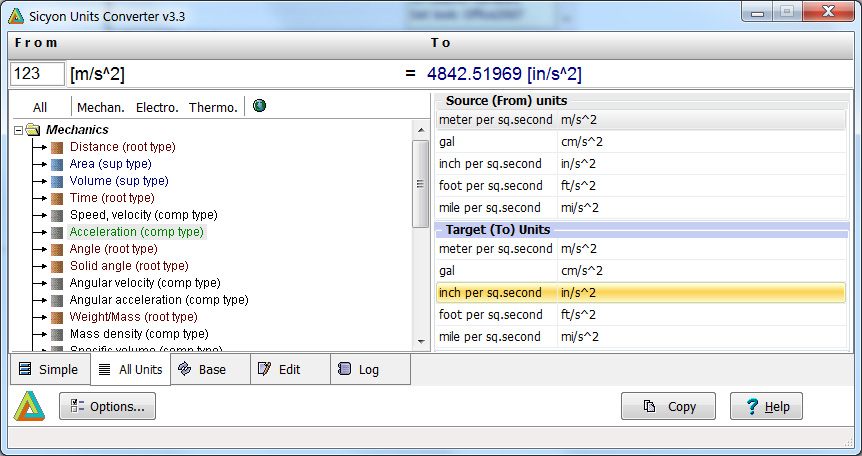Switch to the All Units tab
862x456 pixels.
click(x=130, y=370)
